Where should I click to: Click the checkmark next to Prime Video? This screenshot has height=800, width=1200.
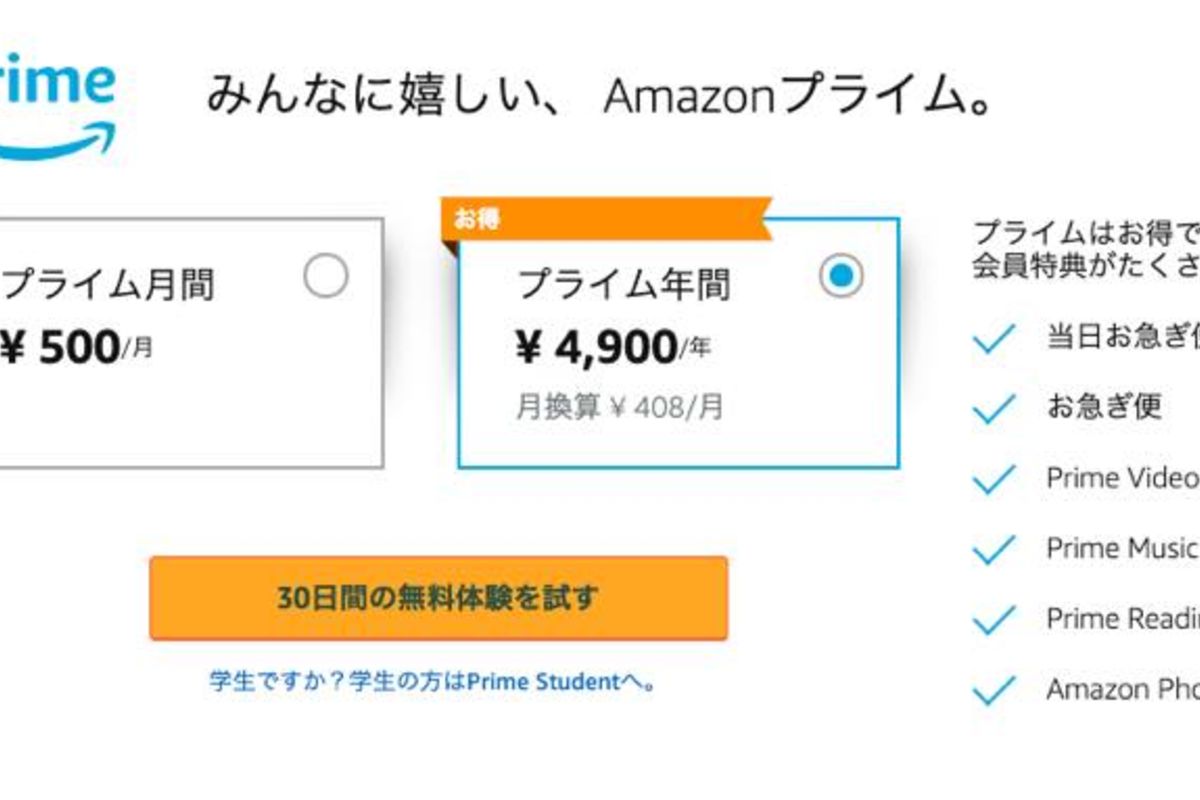point(995,478)
